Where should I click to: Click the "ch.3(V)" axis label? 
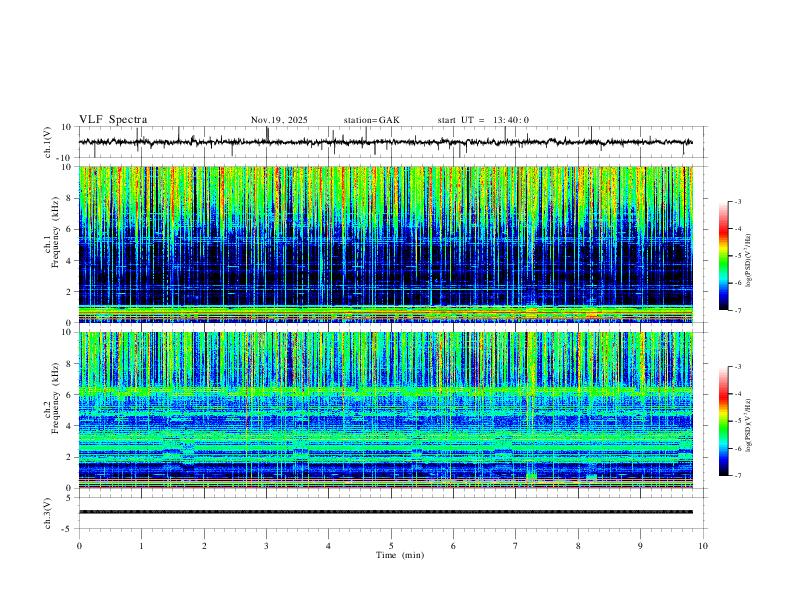[x=48, y=513]
